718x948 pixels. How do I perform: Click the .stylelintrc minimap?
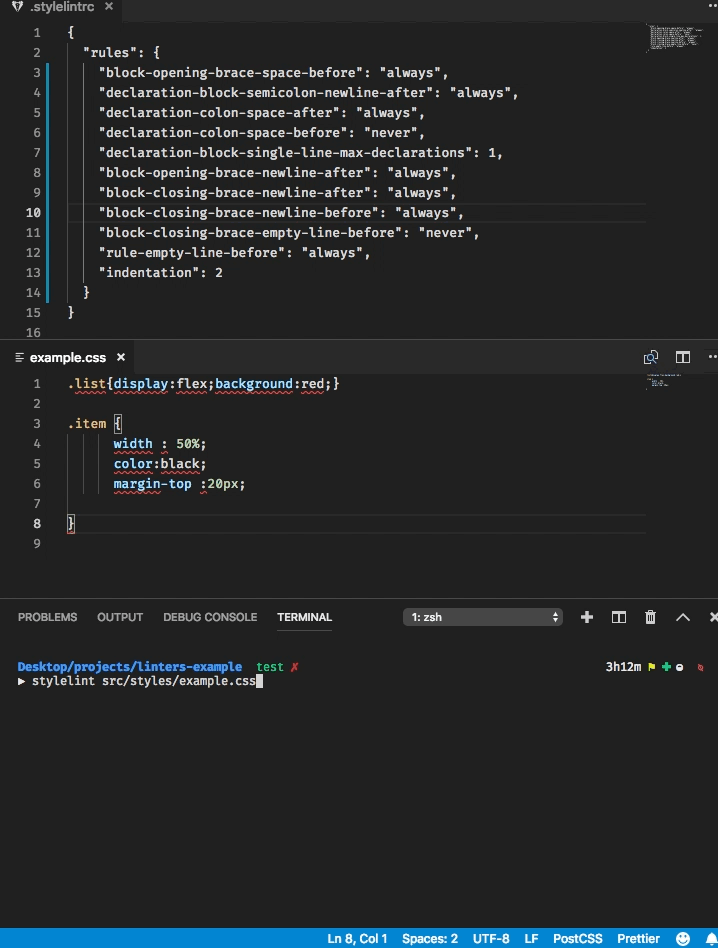click(674, 37)
